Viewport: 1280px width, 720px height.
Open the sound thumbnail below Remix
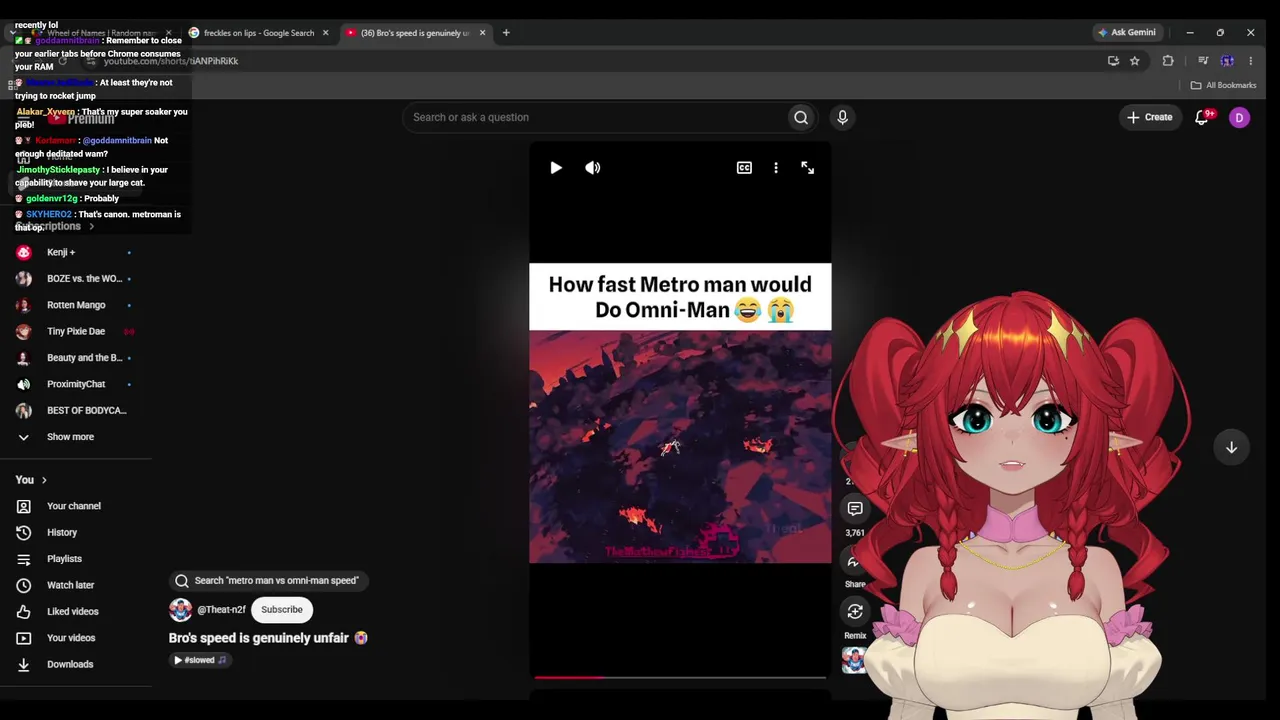pos(854,660)
